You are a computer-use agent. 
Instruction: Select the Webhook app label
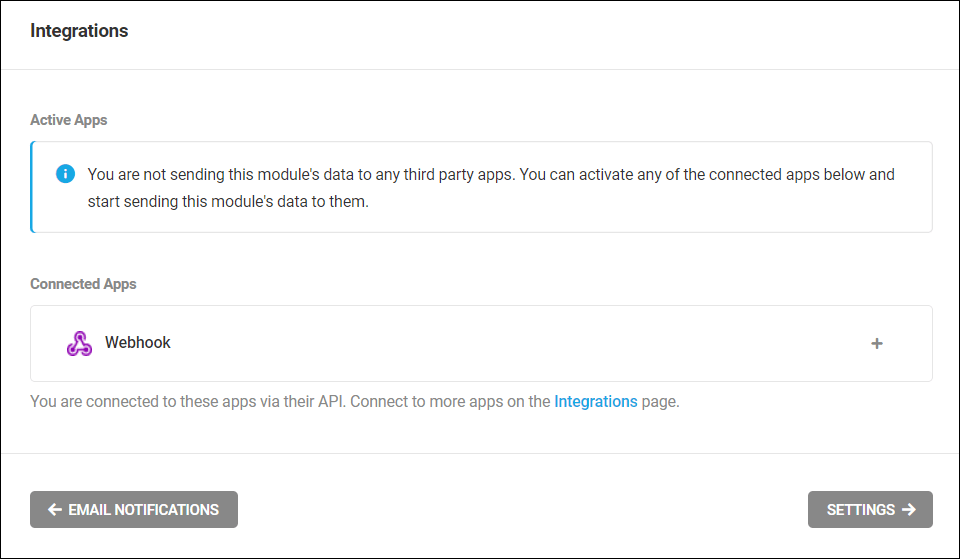138,342
